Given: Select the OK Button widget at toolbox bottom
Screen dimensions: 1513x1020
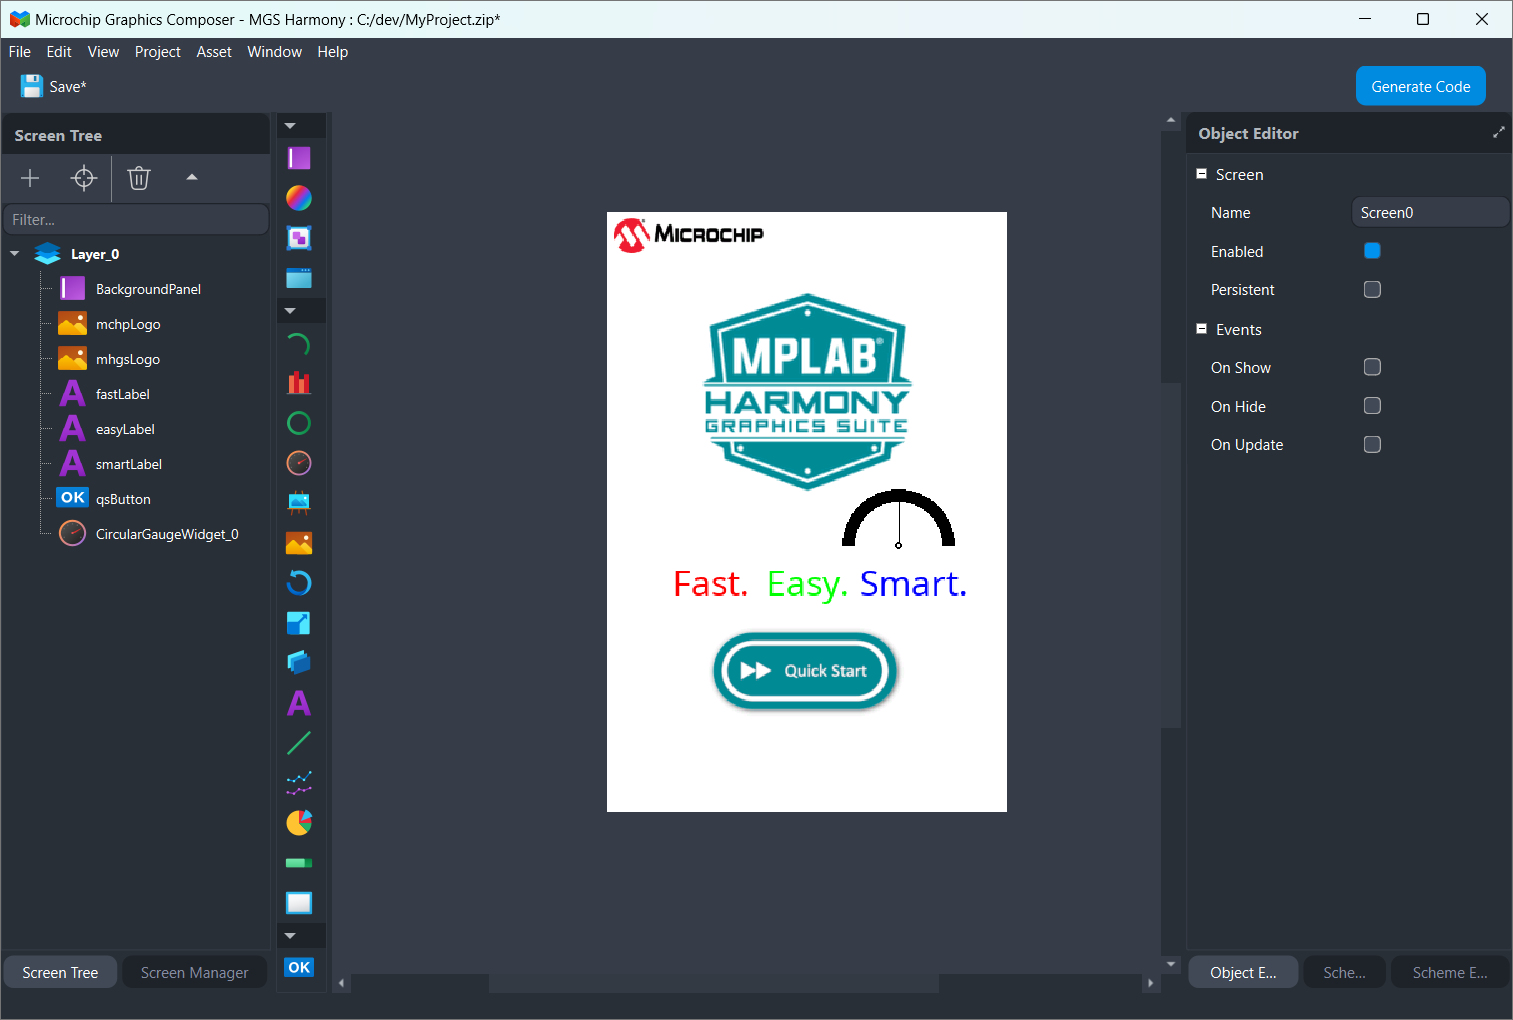Looking at the screenshot, I should coord(299,967).
